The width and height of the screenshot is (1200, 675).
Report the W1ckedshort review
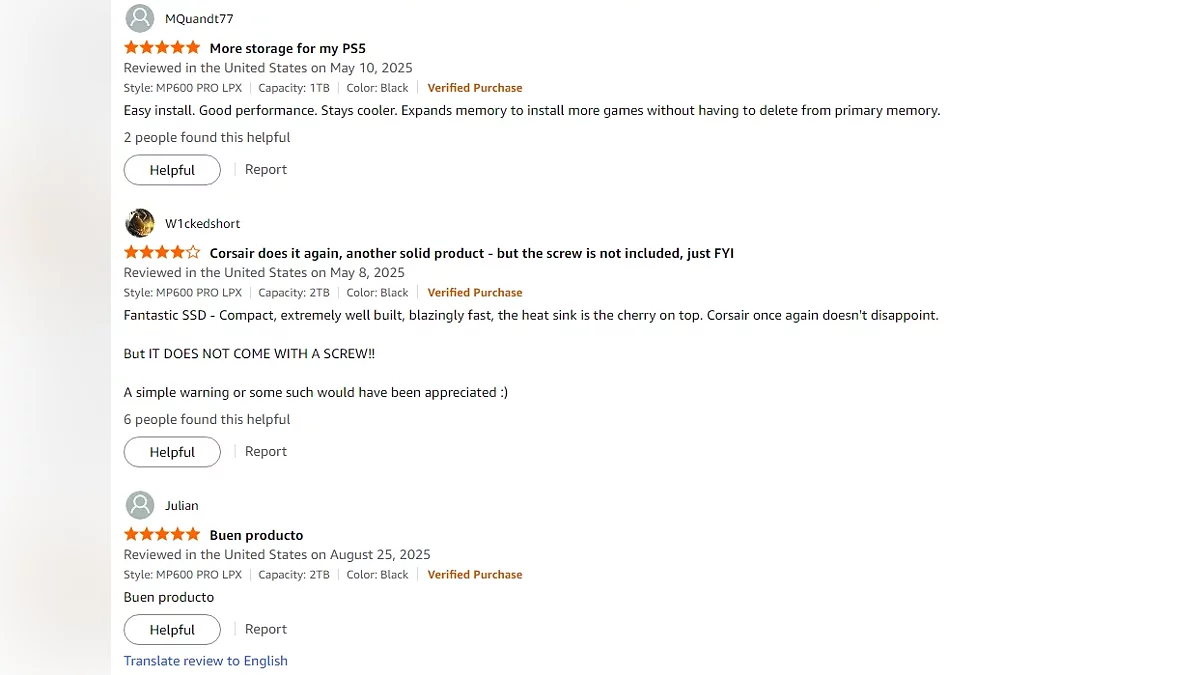click(x=266, y=452)
